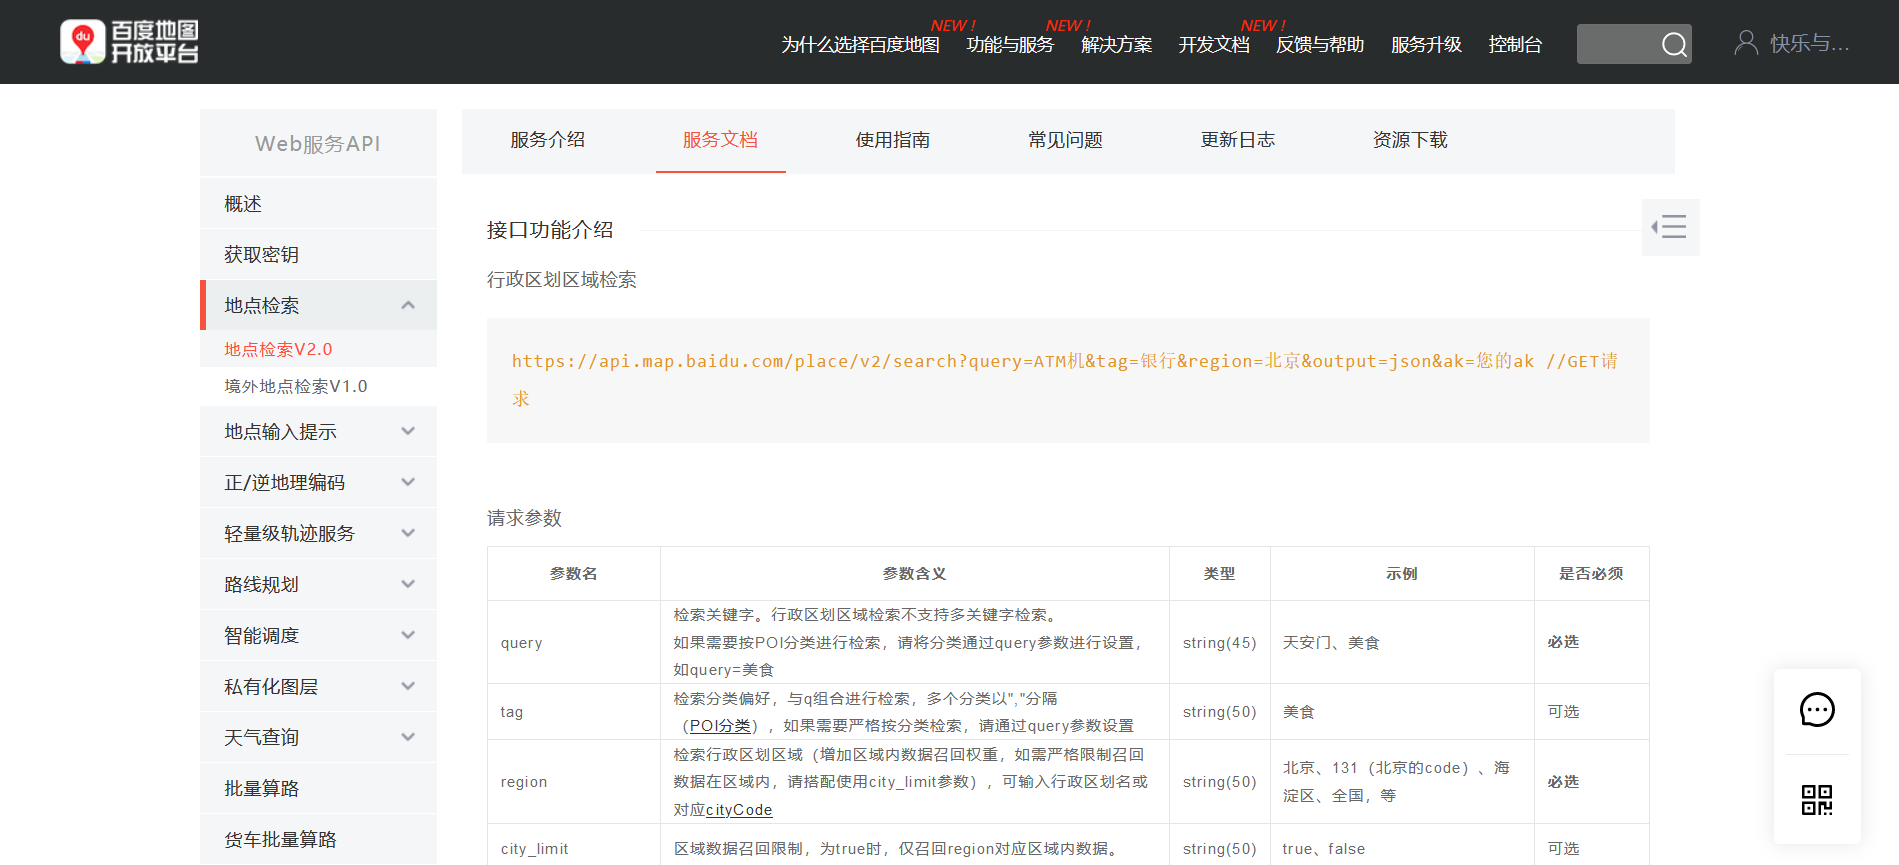
Task: Open 解决方案 menu
Action: 1116,45
